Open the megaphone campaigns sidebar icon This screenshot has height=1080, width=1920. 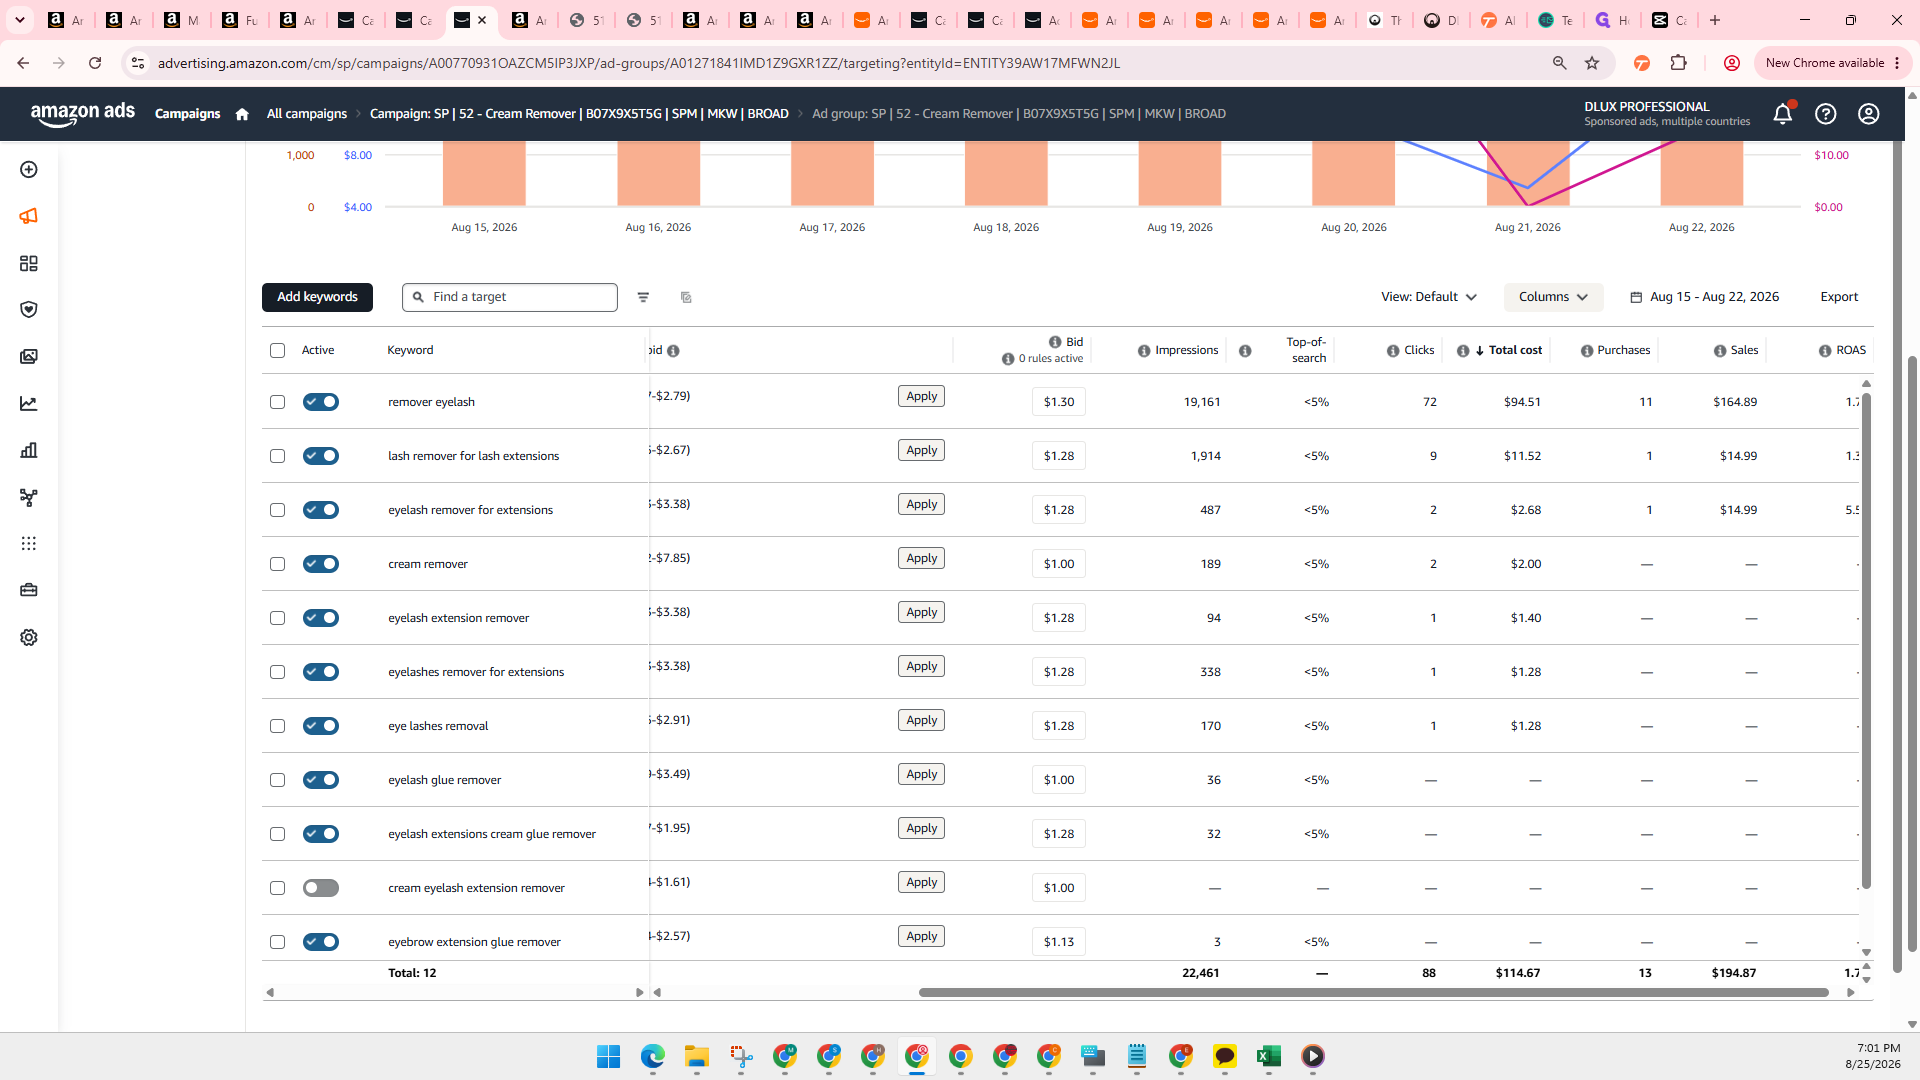coord(29,216)
